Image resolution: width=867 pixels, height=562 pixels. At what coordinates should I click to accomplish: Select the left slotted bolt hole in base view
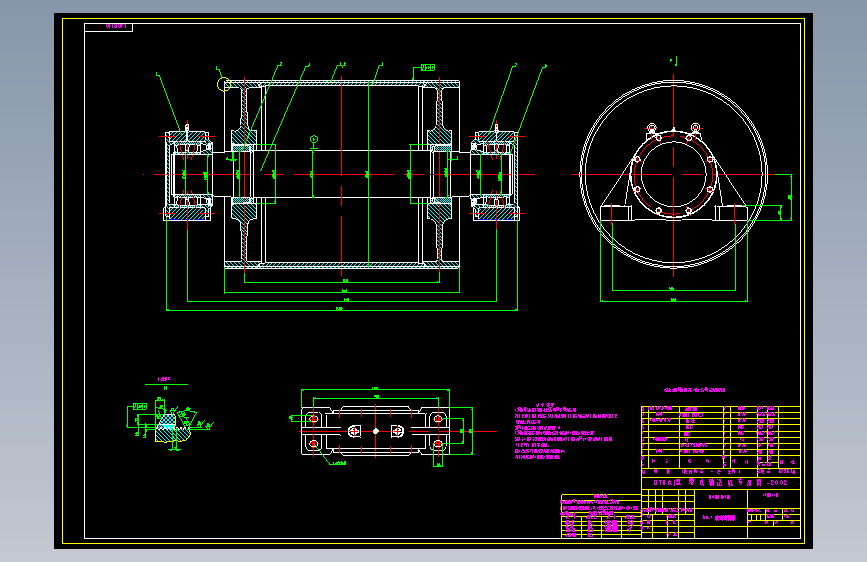(354, 431)
